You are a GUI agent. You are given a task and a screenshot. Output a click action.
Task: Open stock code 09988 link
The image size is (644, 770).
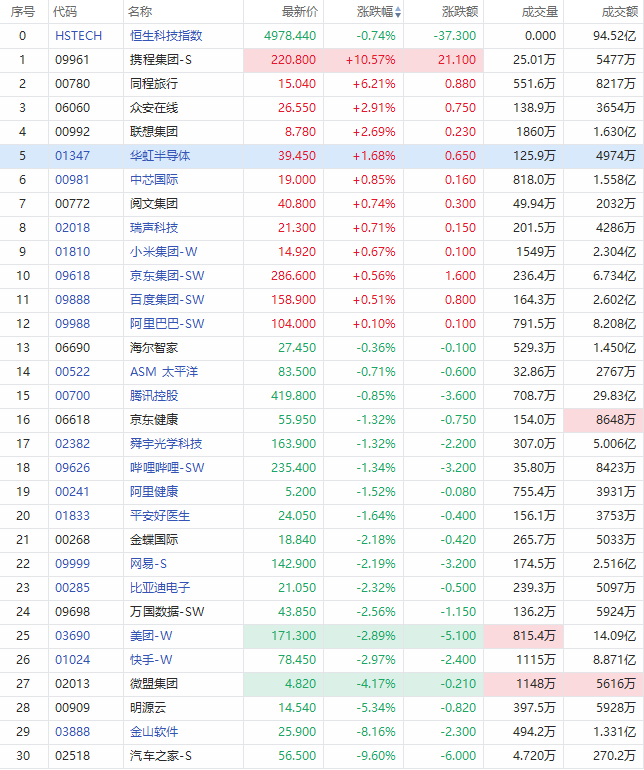[72, 324]
